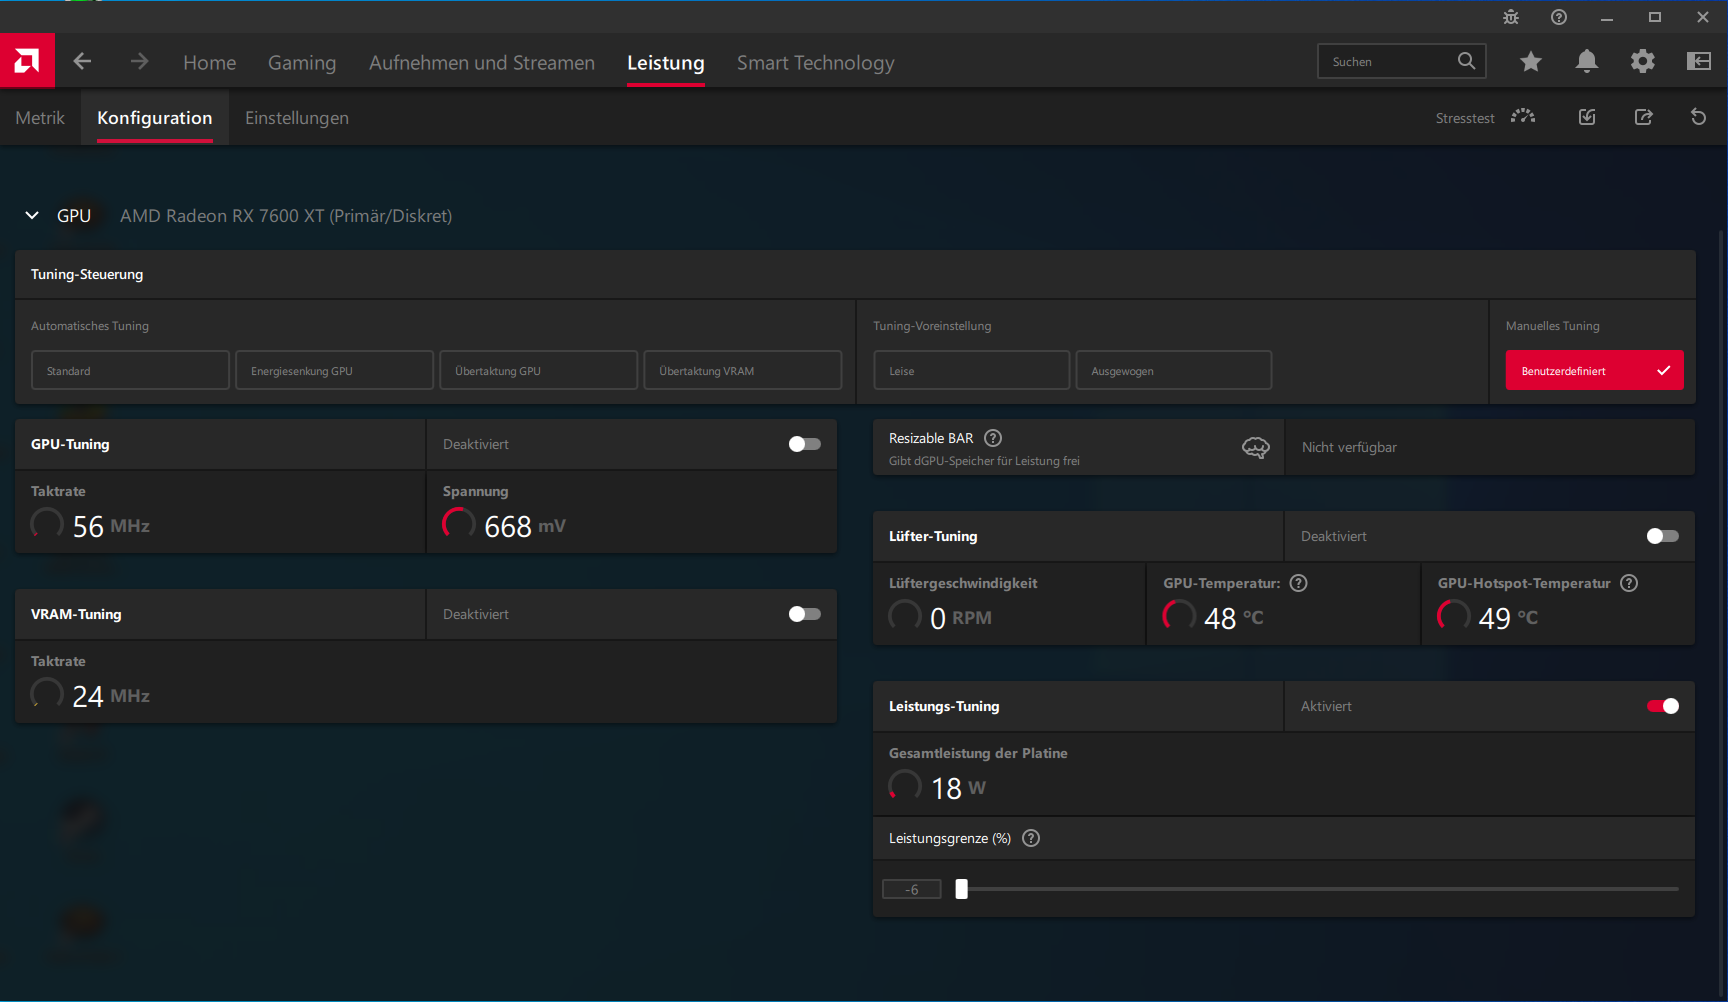The image size is (1728, 1002).
Task: Select Übertaktung VRAM preset
Action: pyautogui.click(x=742, y=370)
